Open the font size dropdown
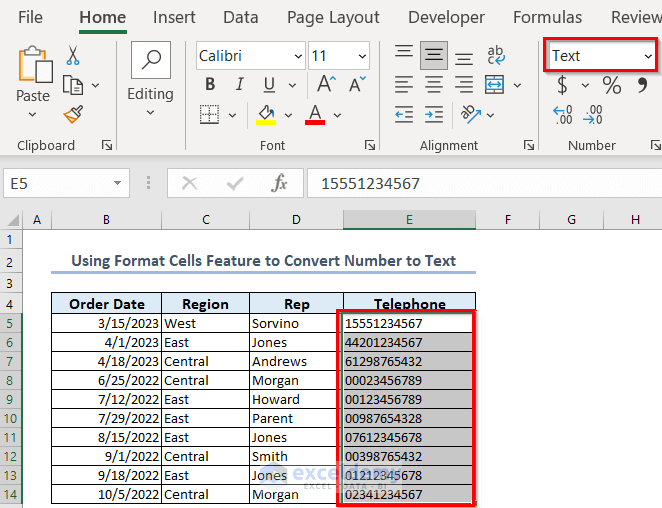Image resolution: width=662 pixels, height=508 pixels. click(x=362, y=56)
